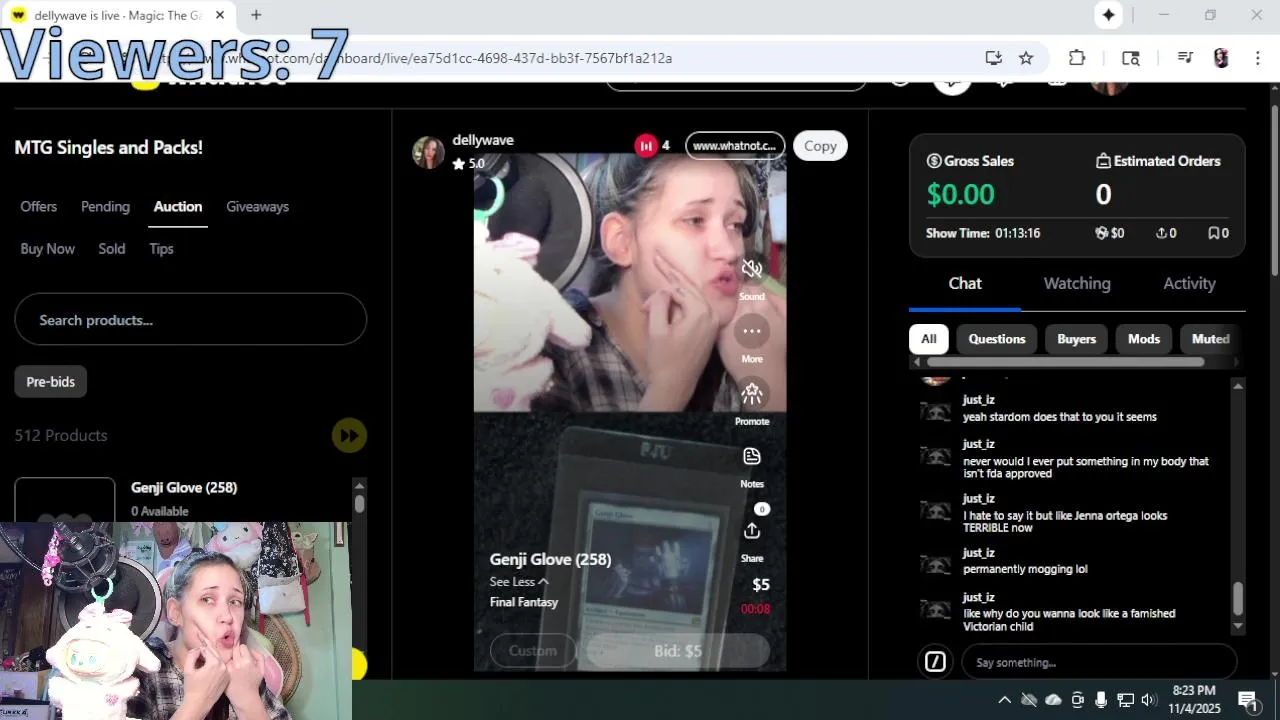Click the page vertical scrollbar
The height and width of the screenshot is (720, 1280).
click(x=1274, y=191)
